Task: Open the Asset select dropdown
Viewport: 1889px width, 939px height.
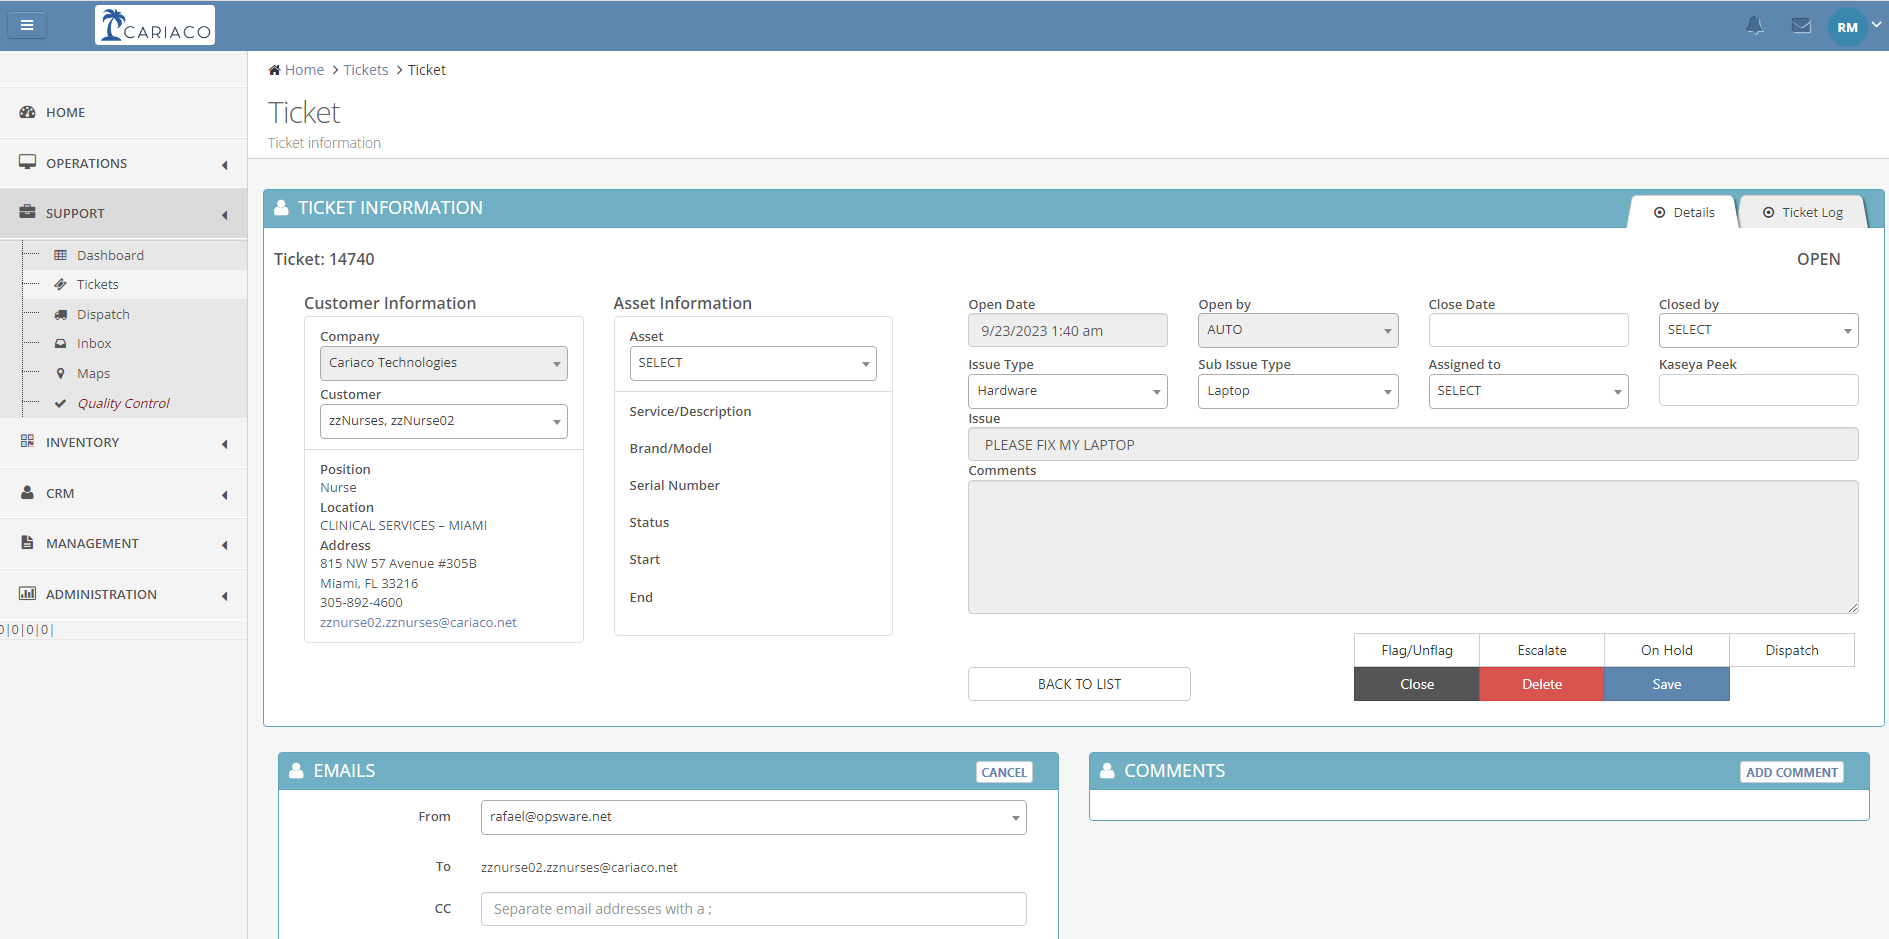Action: click(x=752, y=363)
